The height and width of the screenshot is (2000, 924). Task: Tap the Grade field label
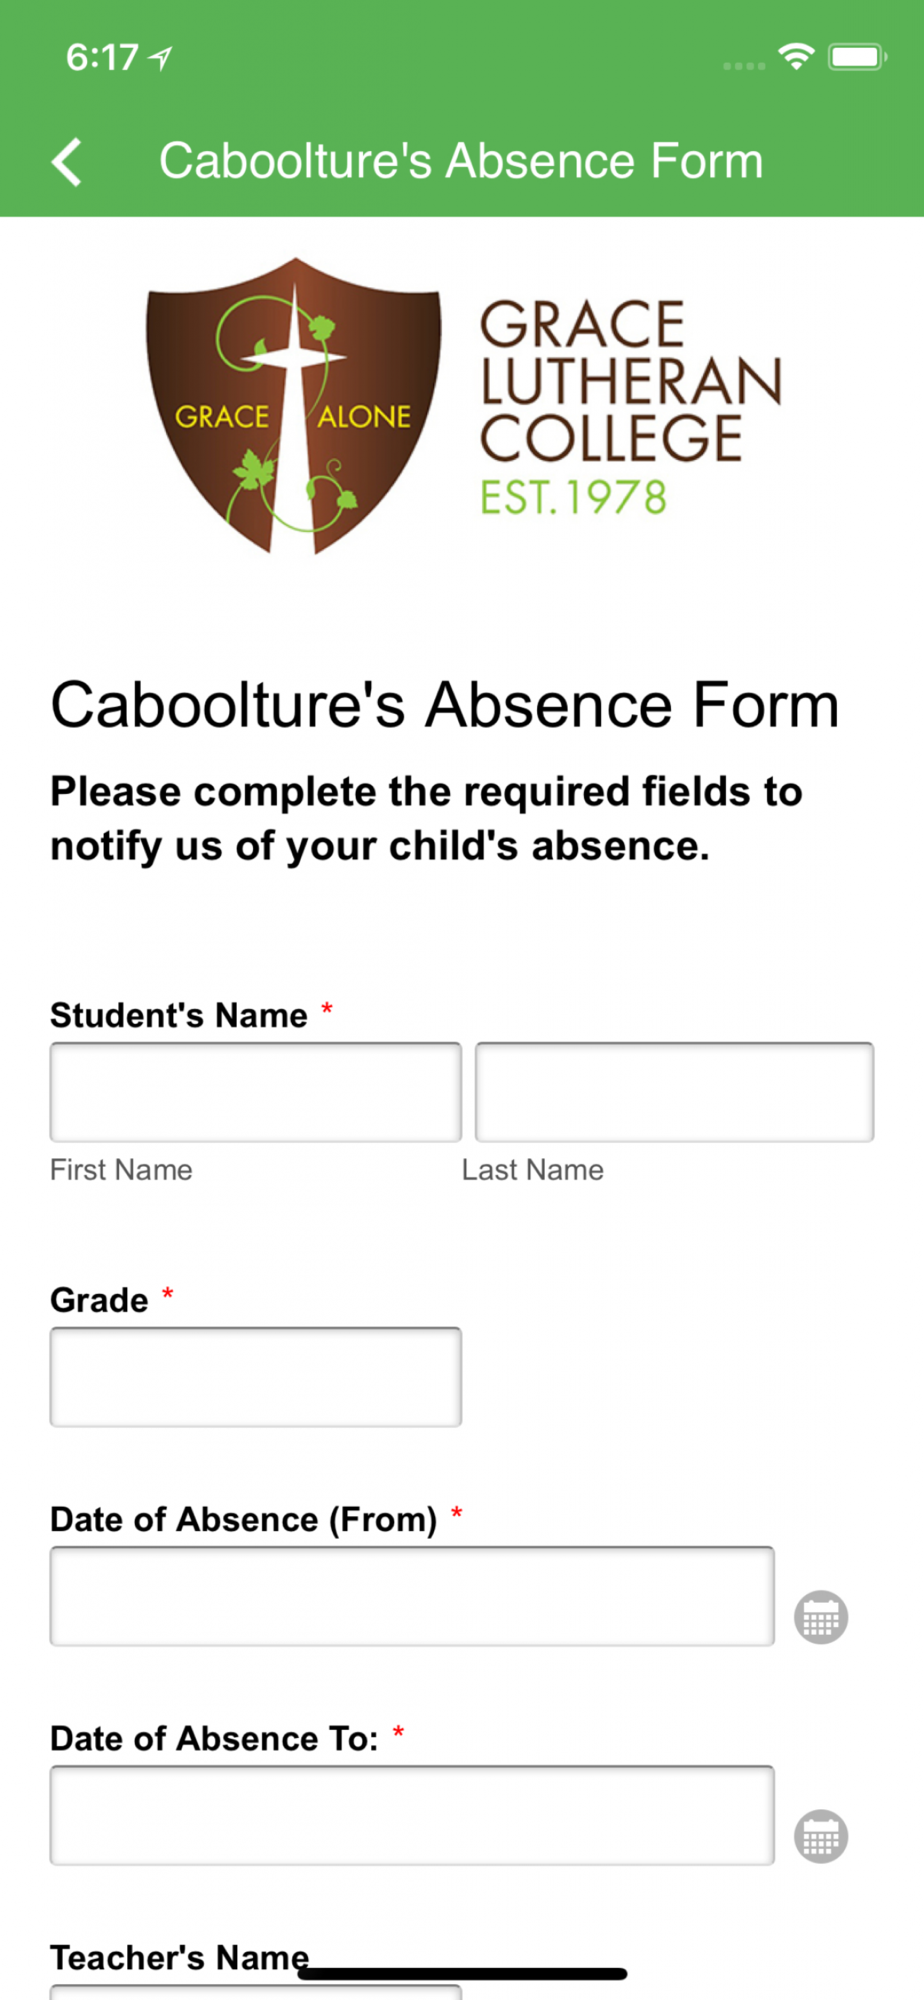pos(99,1300)
